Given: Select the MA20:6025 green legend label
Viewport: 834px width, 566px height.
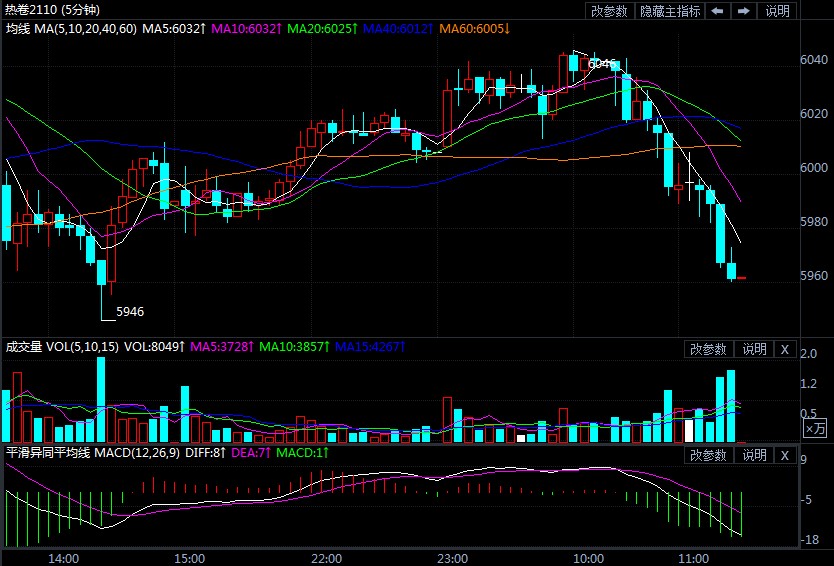Looking at the screenshot, I should tap(321, 28).
